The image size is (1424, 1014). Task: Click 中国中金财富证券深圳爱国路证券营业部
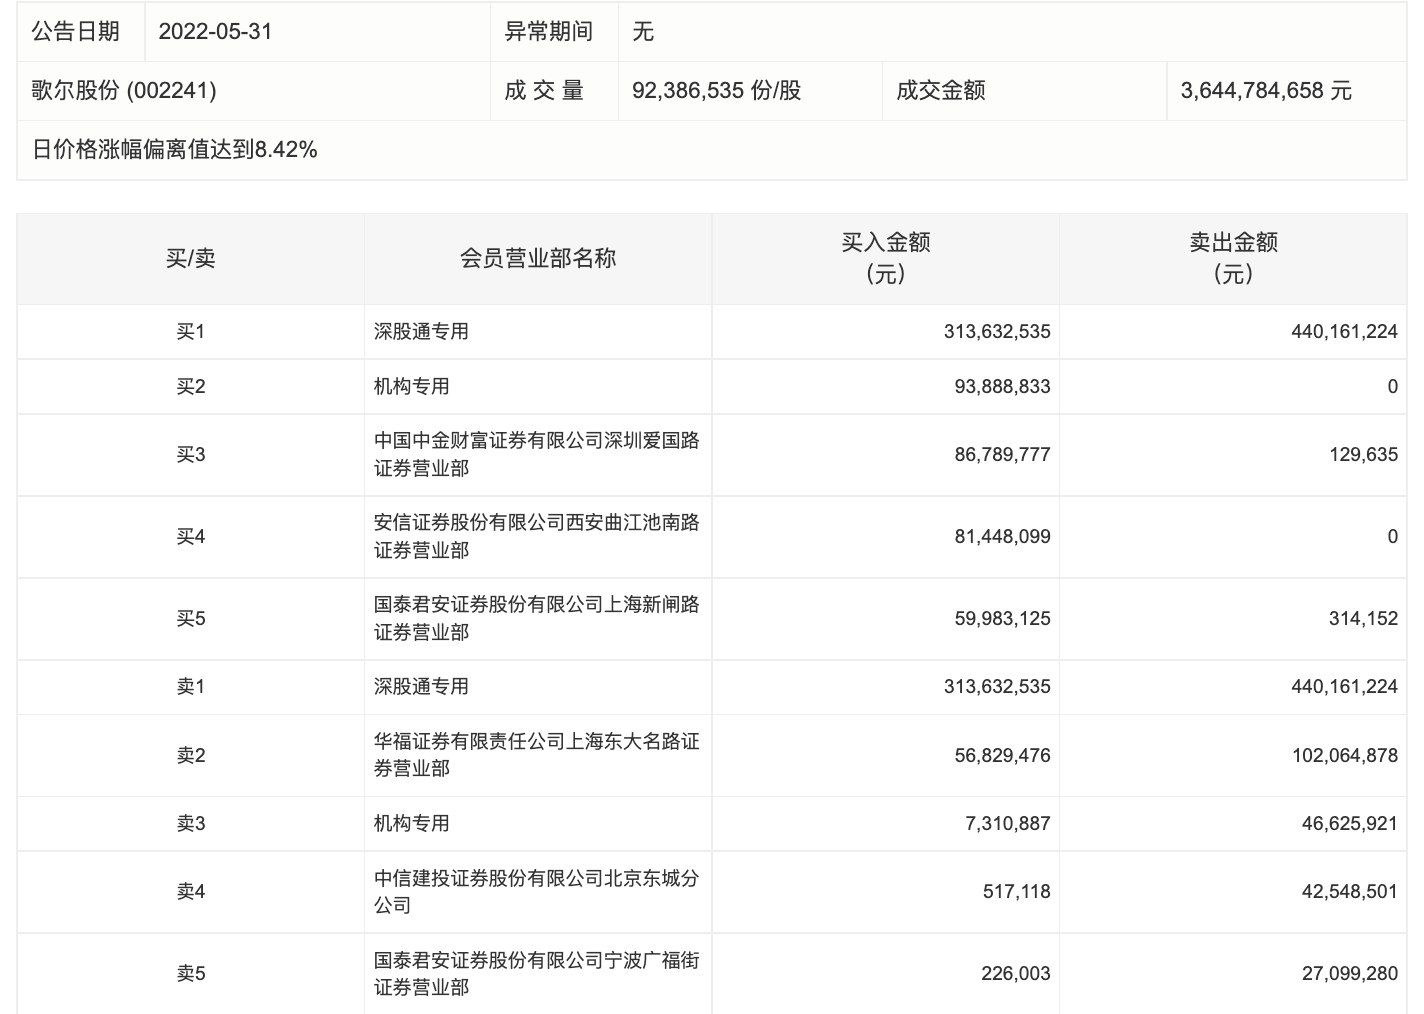(x=537, y=454)
